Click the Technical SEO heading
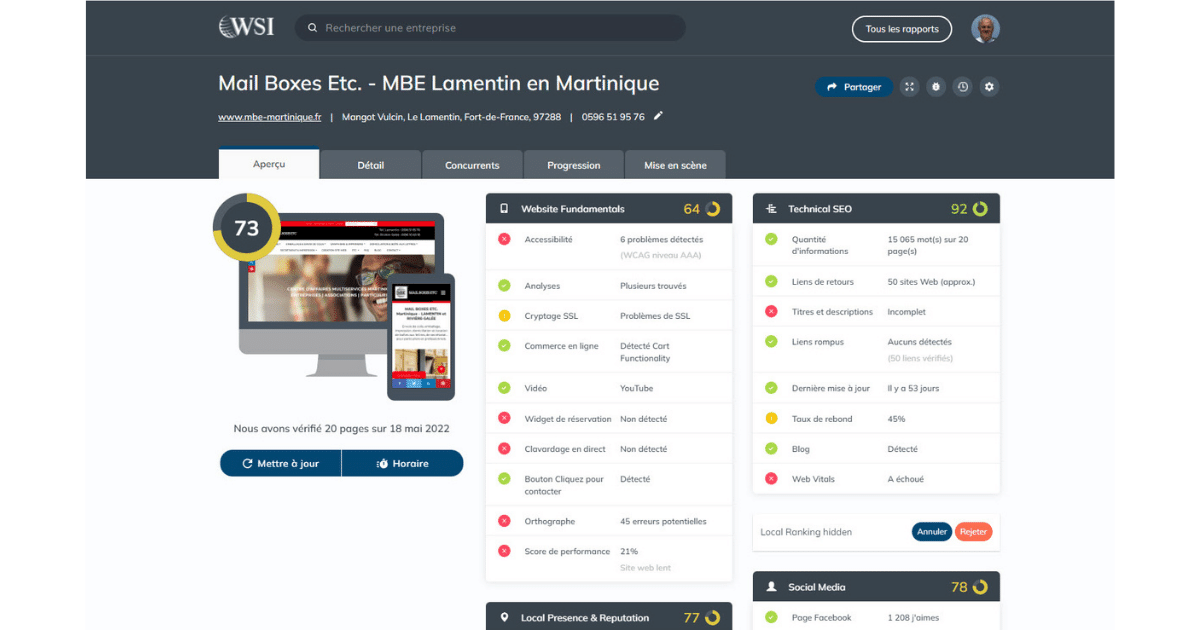This screenshot has width=1200, height=630. 820,209
